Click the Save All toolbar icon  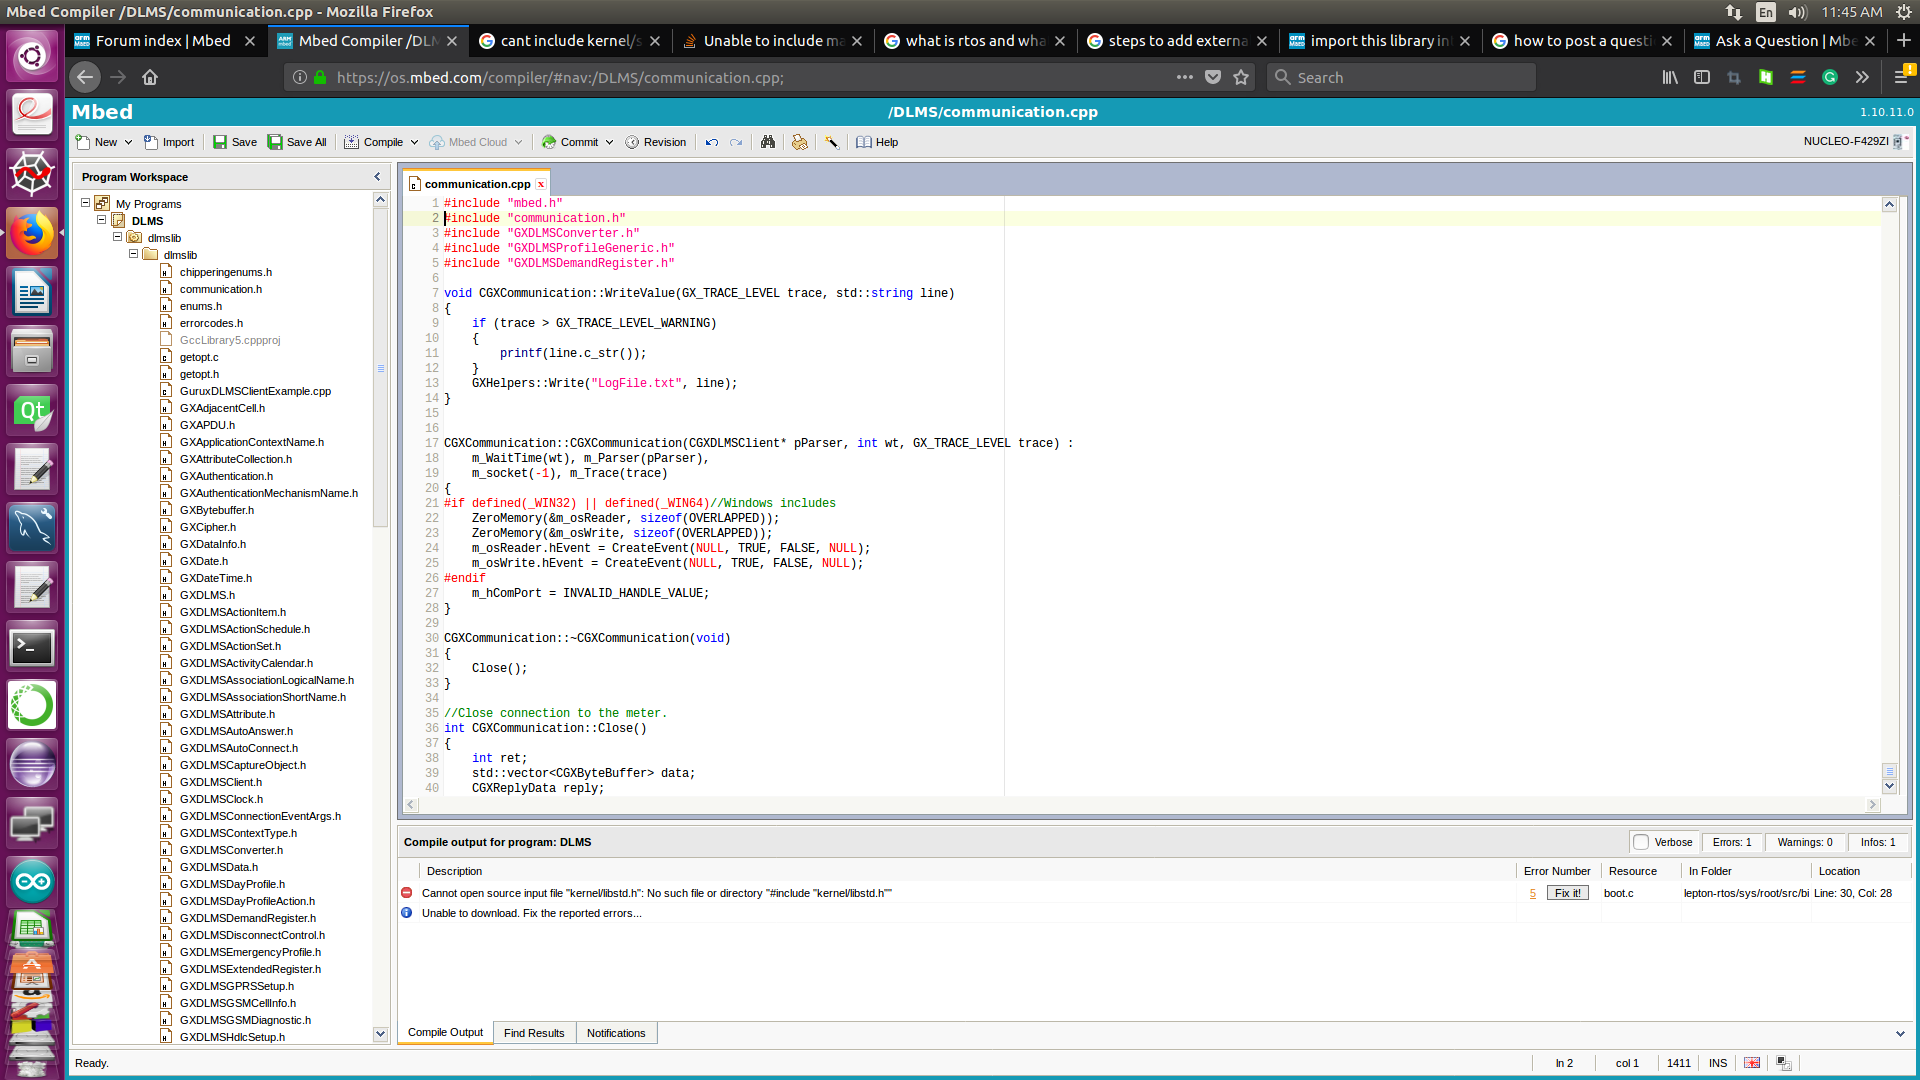275,142
